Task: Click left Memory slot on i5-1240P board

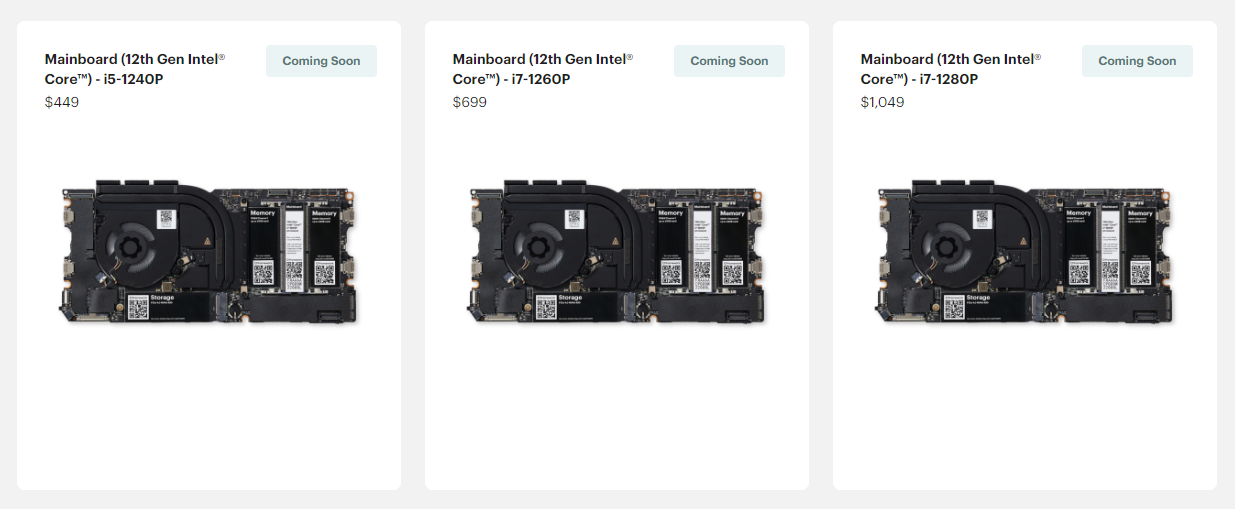Action: (263, 248)
